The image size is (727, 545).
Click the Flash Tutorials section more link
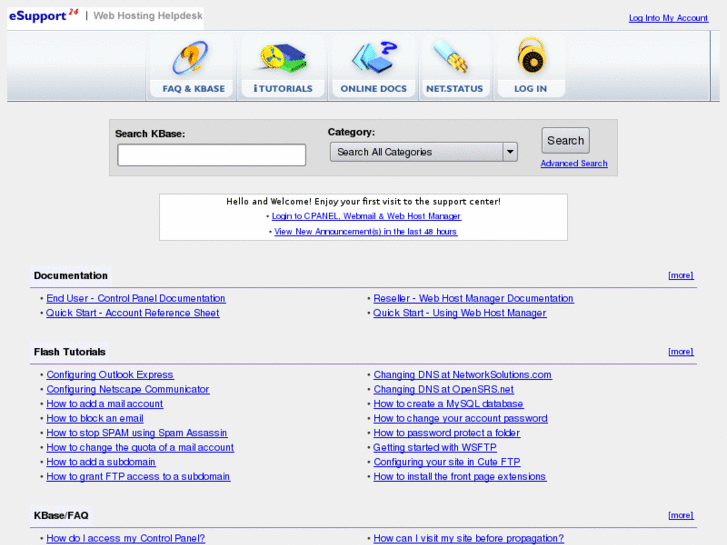tap(681, 352)
